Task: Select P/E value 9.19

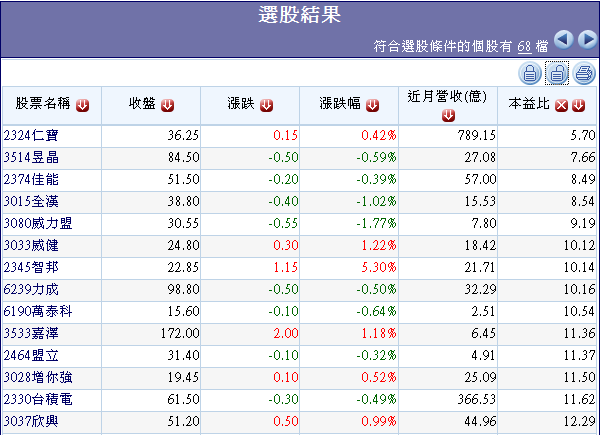Action: click(583, 223)
